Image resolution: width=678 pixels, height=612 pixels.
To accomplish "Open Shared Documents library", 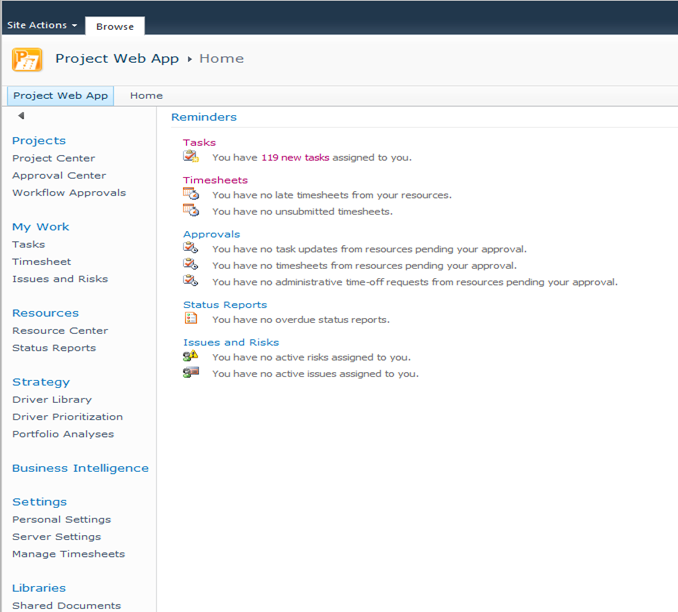I will 66,605.
